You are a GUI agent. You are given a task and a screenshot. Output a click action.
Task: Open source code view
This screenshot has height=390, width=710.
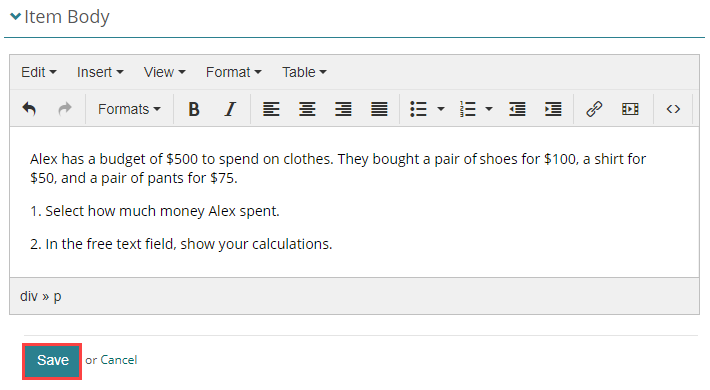673,109
